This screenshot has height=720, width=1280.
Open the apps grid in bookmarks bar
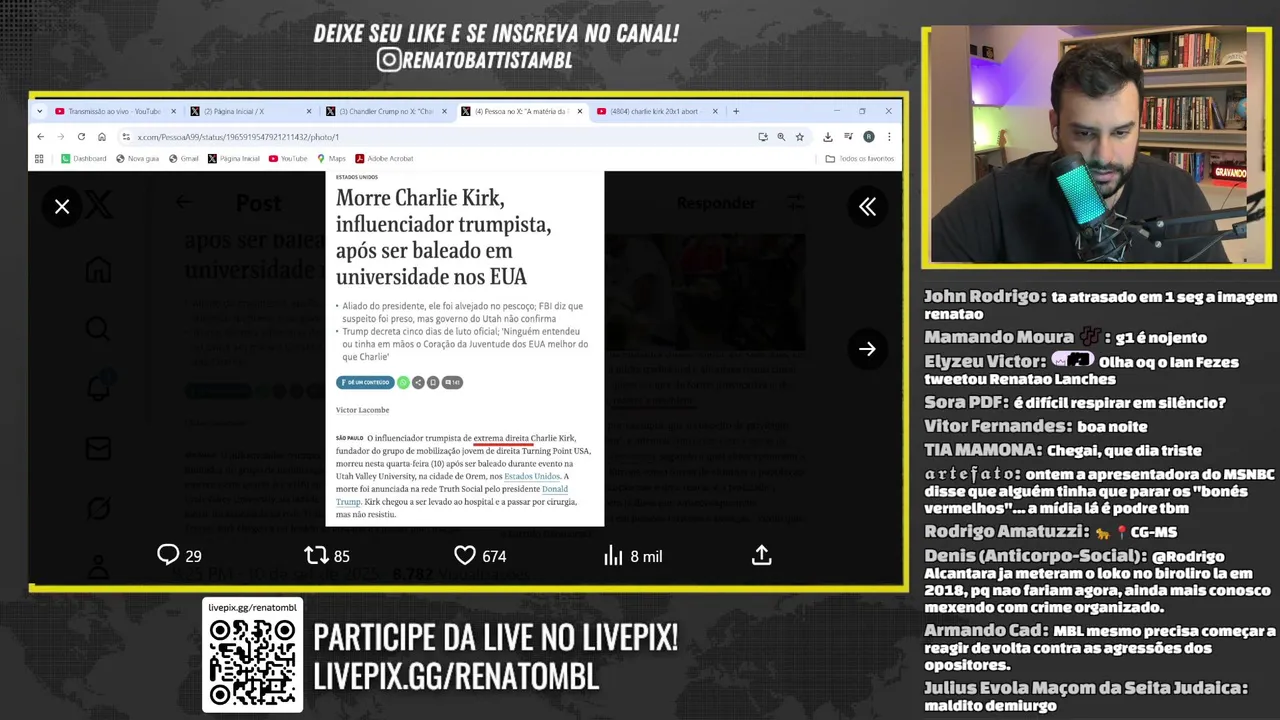point(39,158)
